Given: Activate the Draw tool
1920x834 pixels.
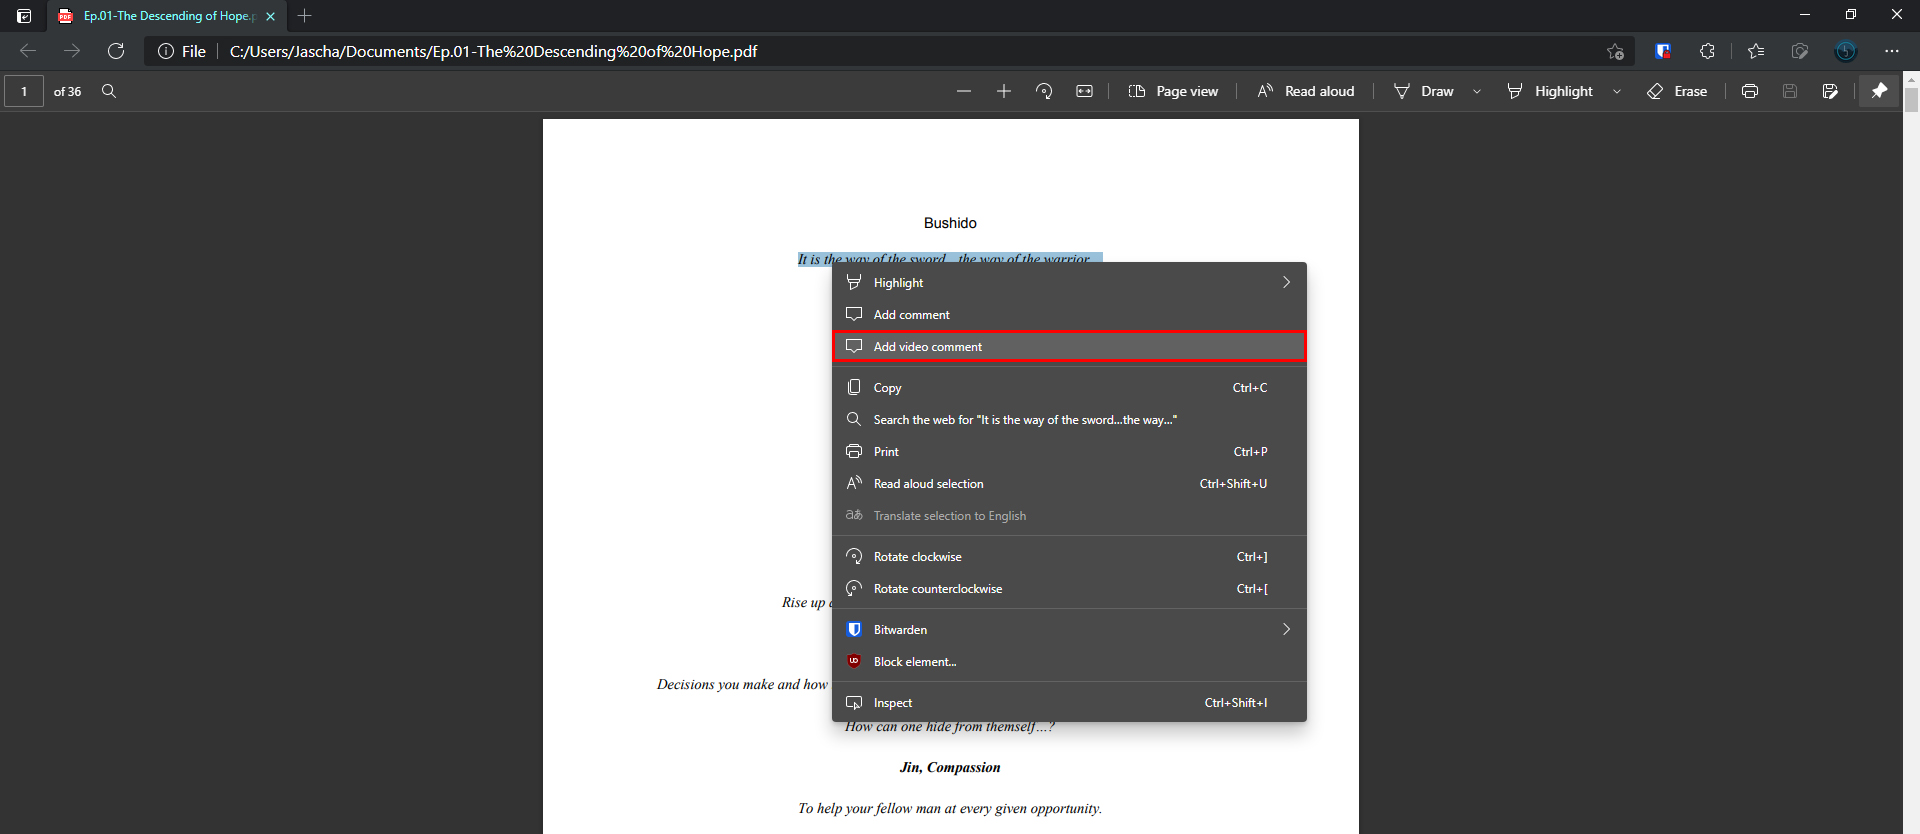Looking at the screenshot, I should (1424, 91).
